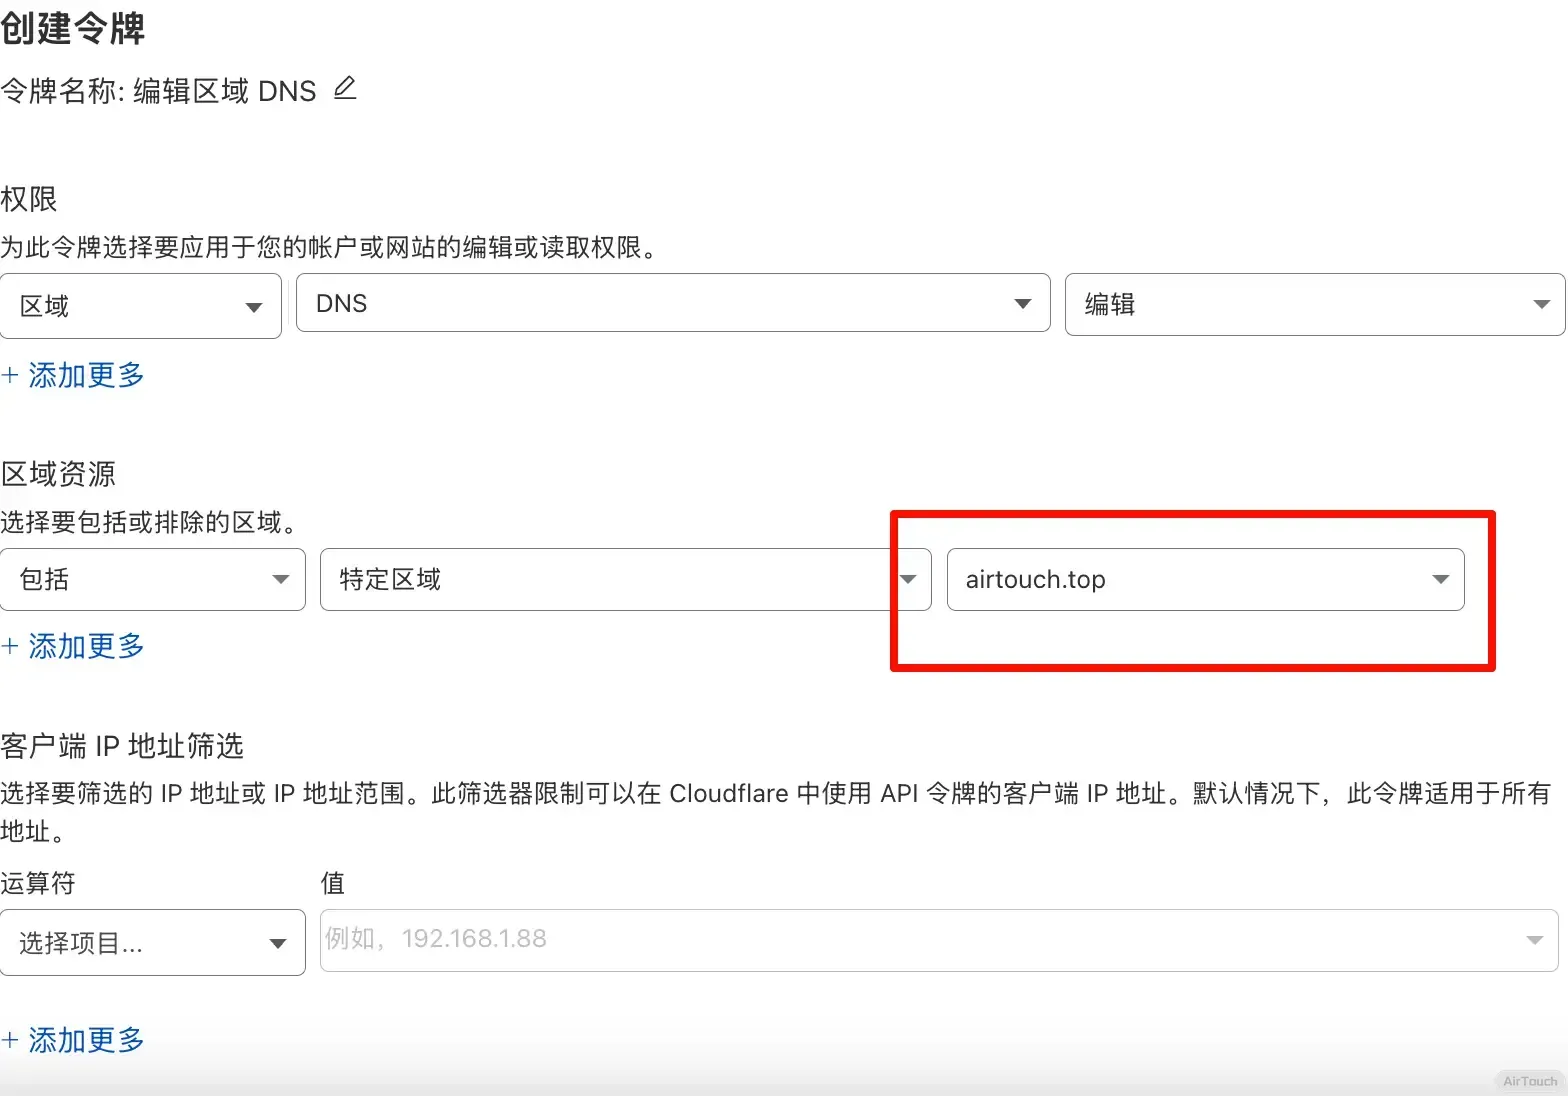
Task: Open the 选择项目... operator dropdown
Action: (152, 943)
